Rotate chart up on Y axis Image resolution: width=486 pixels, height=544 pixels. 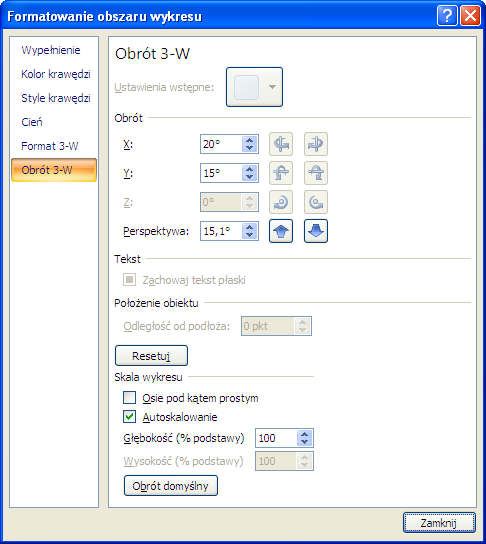pyautogui.click(x=281, y=173)
